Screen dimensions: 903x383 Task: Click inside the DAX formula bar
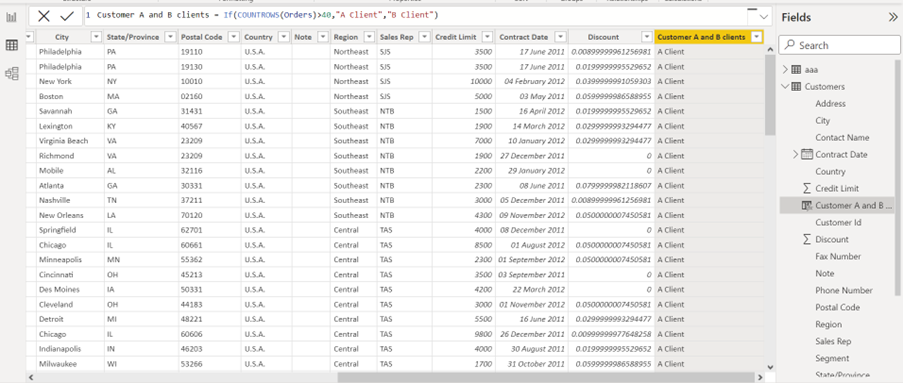(x=415, y=17)
